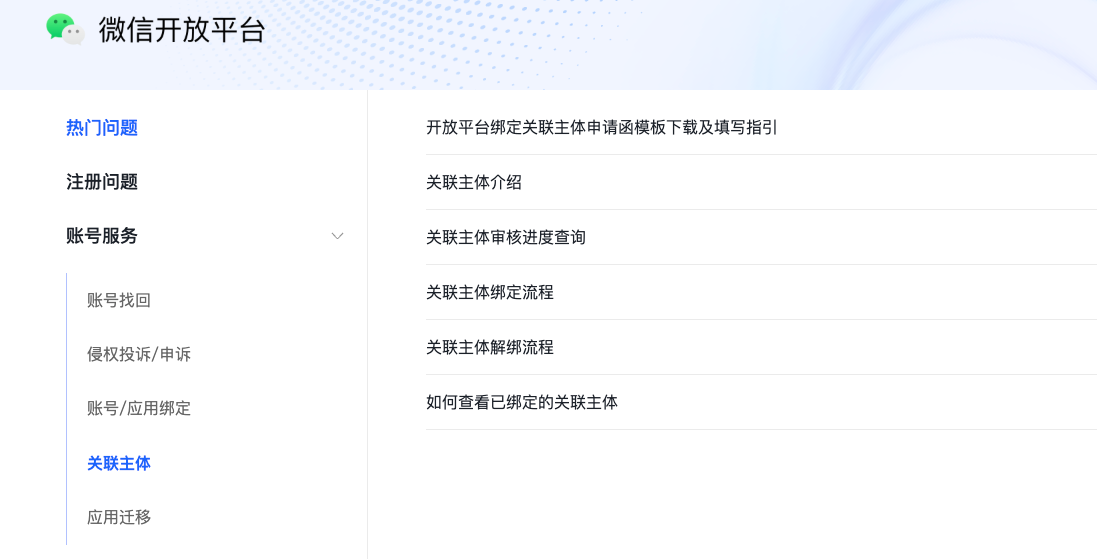This screenshot has height=559, width=1097.
Task: Select 热门问题 in the sidebar
Action: (102, 128)
